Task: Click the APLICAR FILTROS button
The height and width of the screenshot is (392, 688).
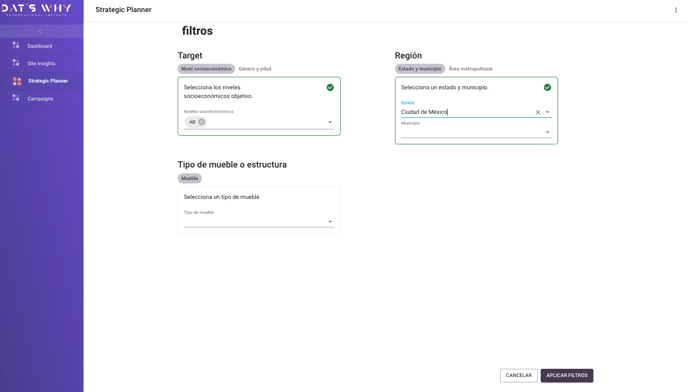Action: [x=567, y=375]
